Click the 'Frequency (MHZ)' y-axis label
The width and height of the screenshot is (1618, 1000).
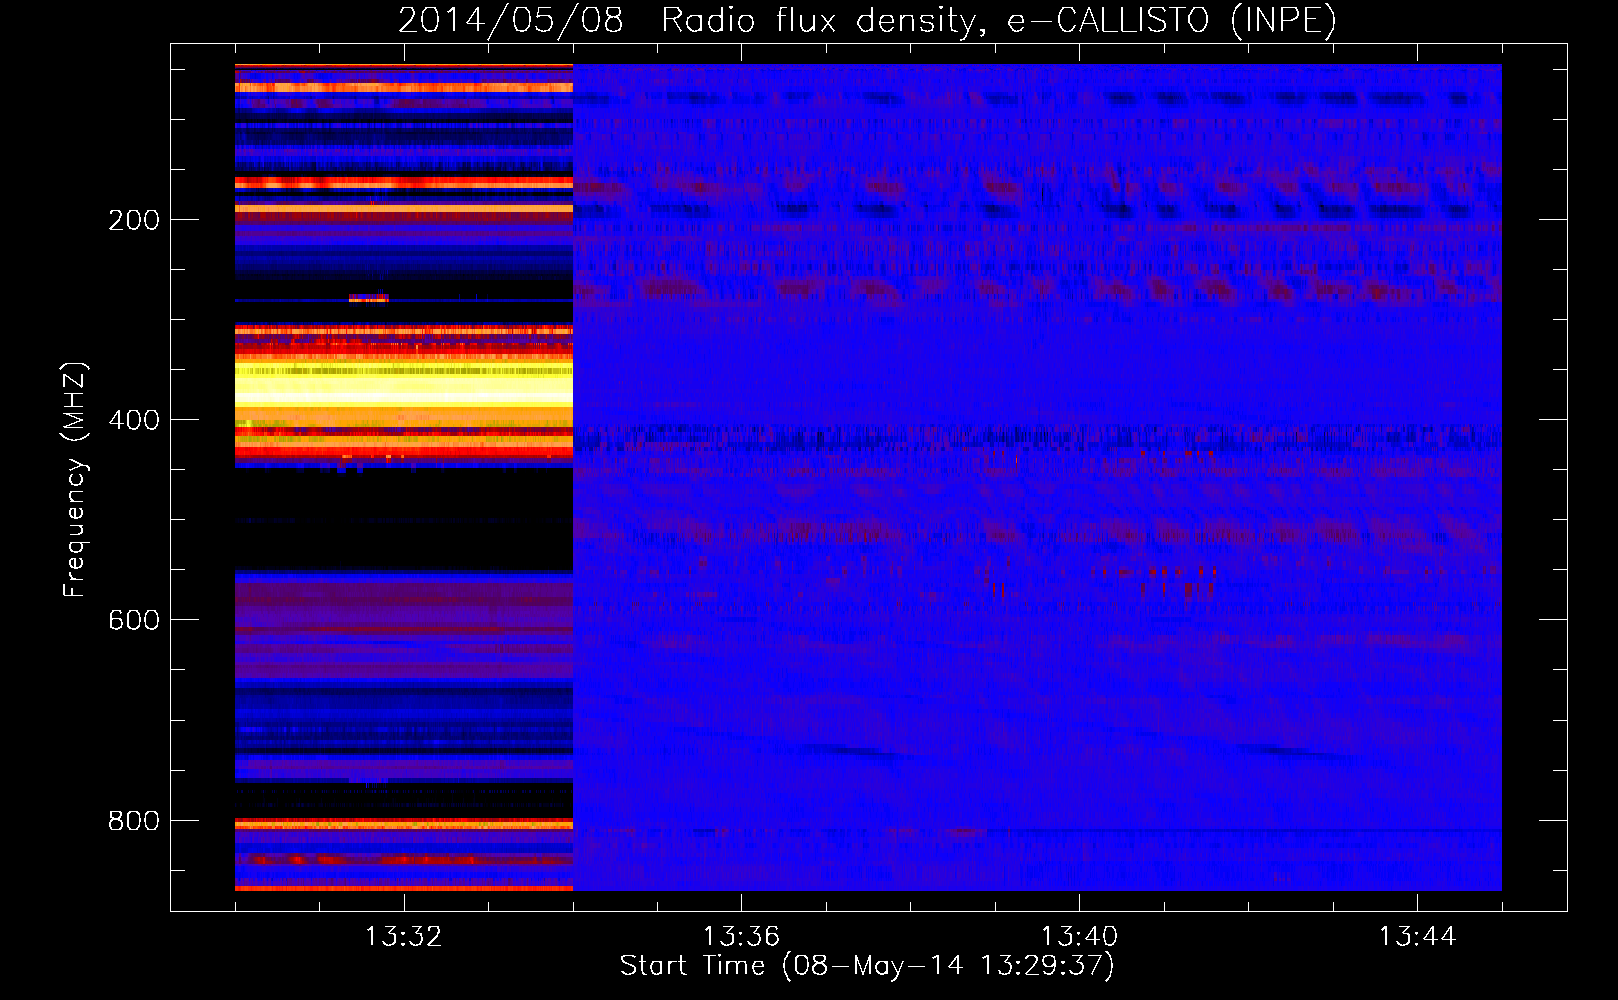click(x=75, y=480)
